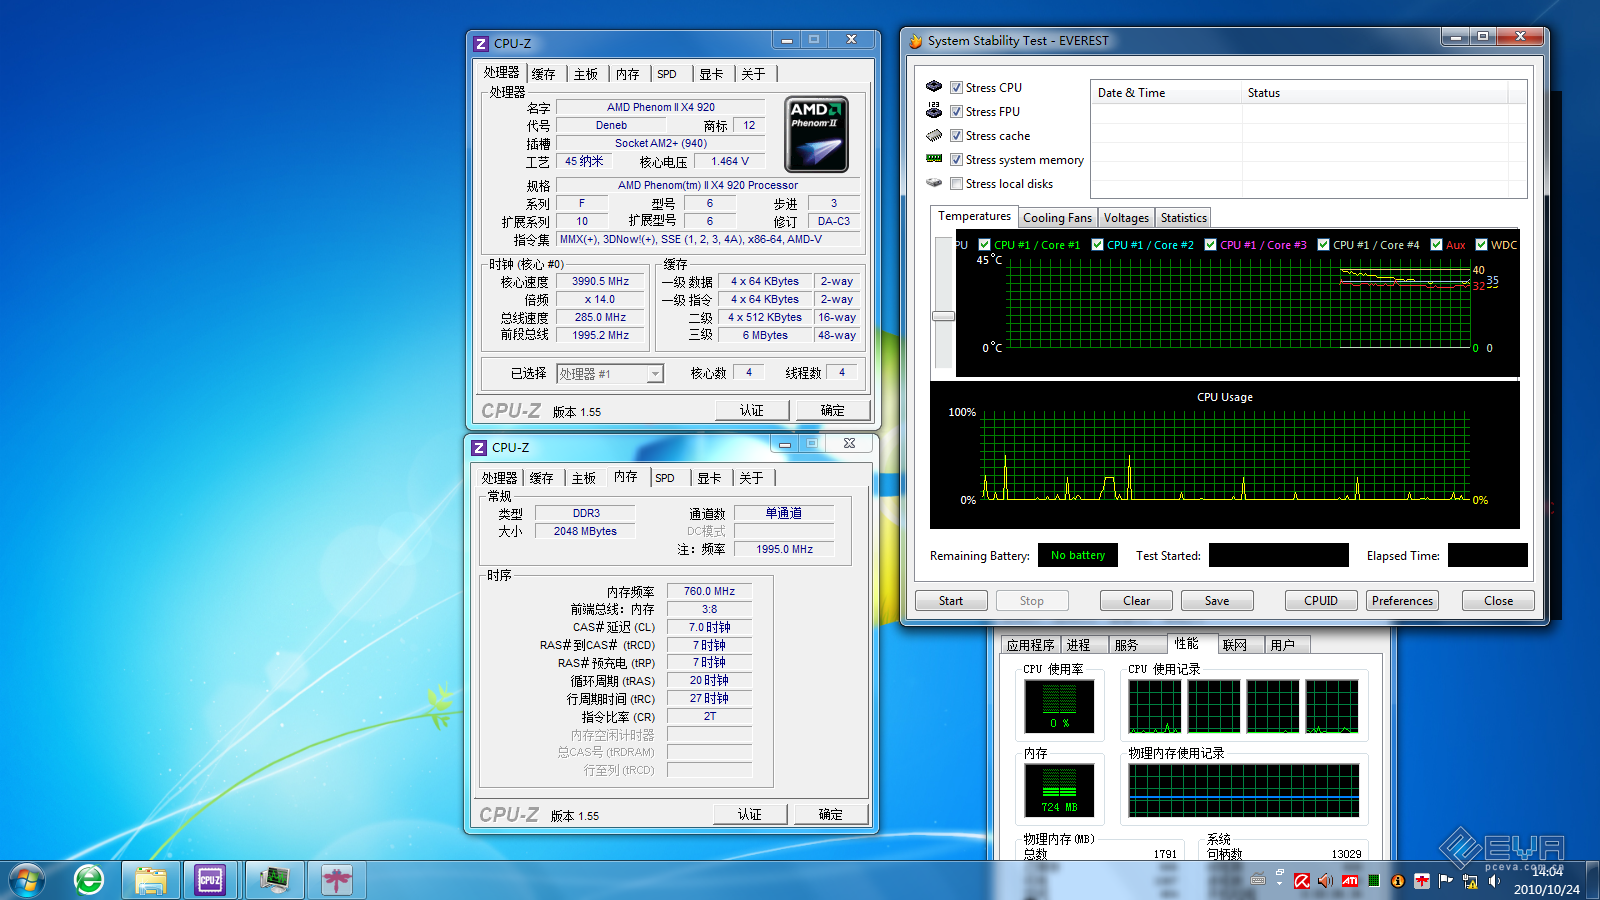The image size is (1600, 900).
Task: Click the Stress local disks drive icon
Action: [x=934, y=183]
